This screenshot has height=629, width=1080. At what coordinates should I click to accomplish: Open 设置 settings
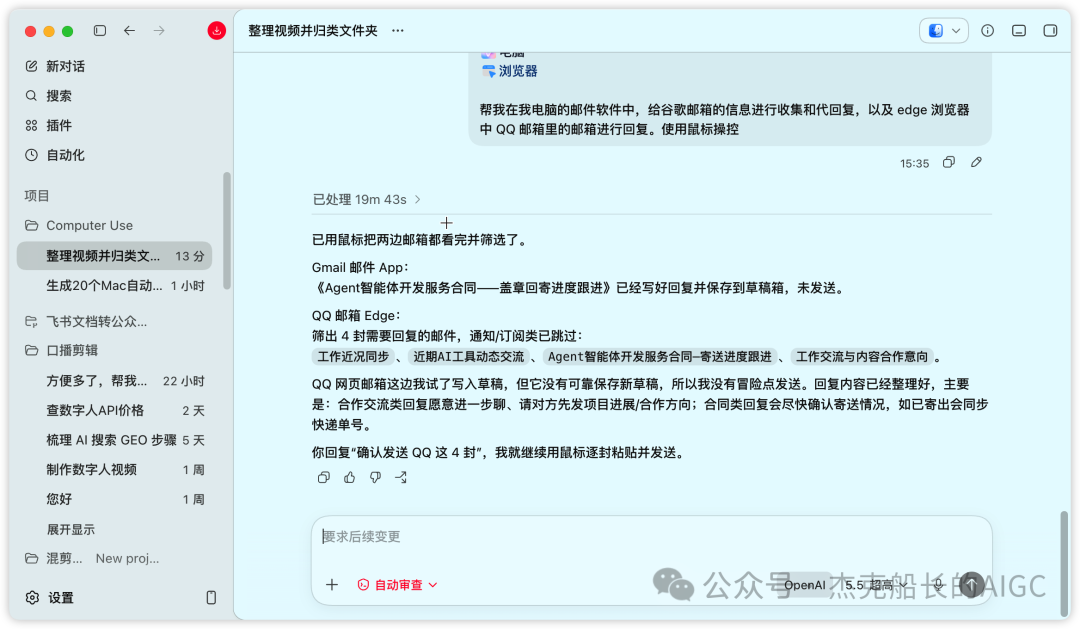tap(61, 597)
